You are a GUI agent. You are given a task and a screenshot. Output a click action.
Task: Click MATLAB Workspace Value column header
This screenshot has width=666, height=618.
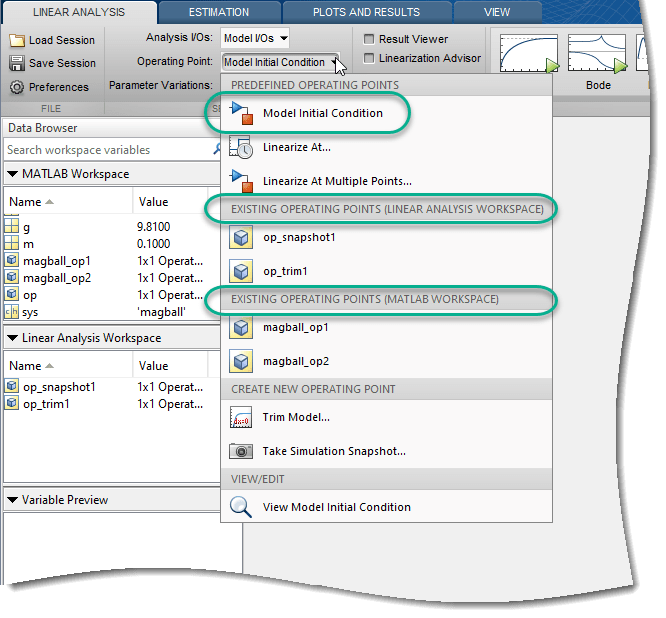[x=170, y=202]
